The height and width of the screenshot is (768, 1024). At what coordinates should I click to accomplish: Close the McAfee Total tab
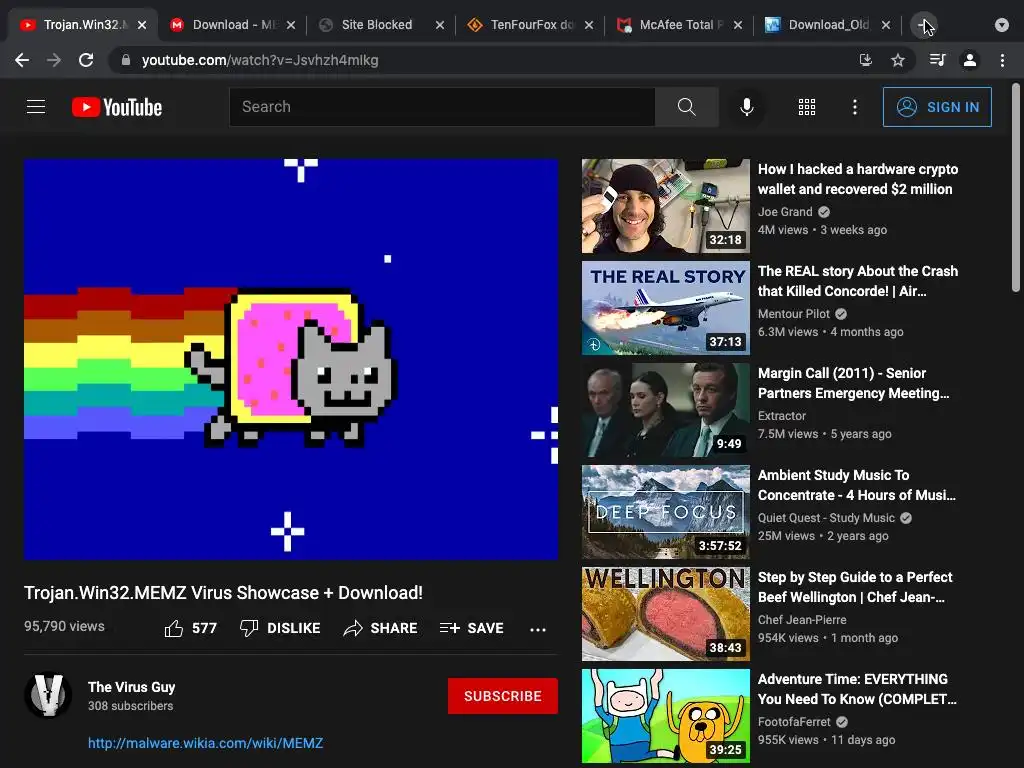coord(737,25)
